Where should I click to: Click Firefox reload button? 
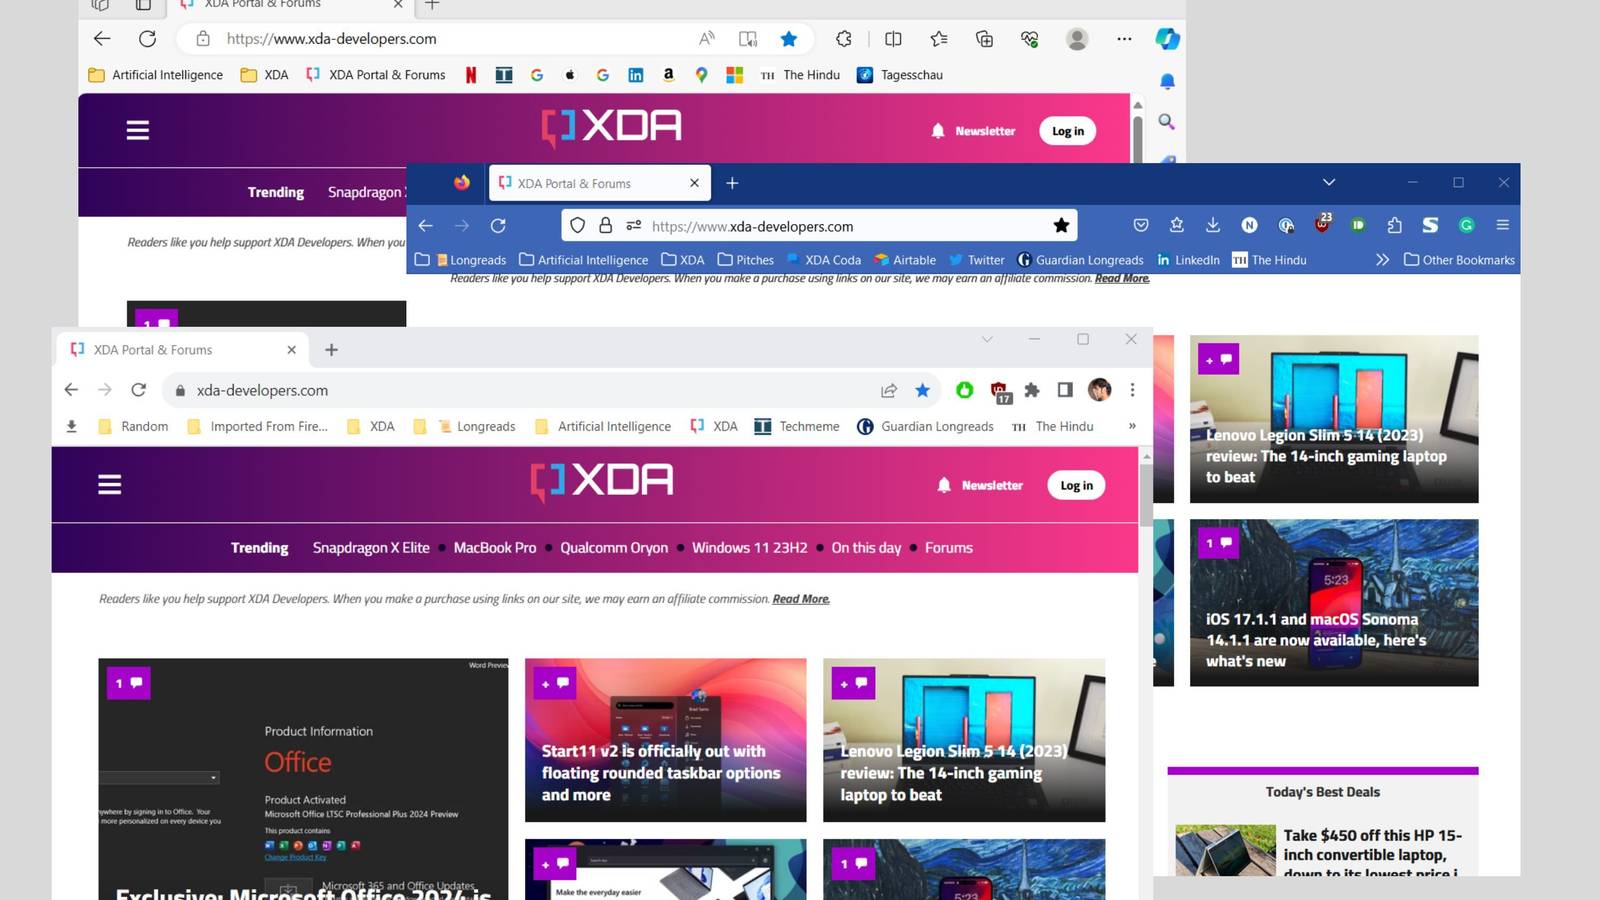498,226
